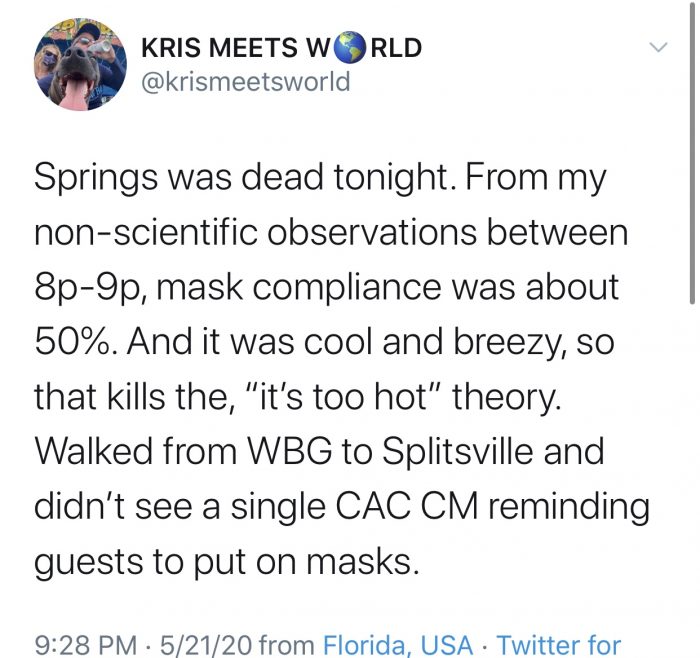Viewport: 700px width, 658px height.
Task: Click the KRIS MEETS WORLD display name
Action: tap(281, 47)
